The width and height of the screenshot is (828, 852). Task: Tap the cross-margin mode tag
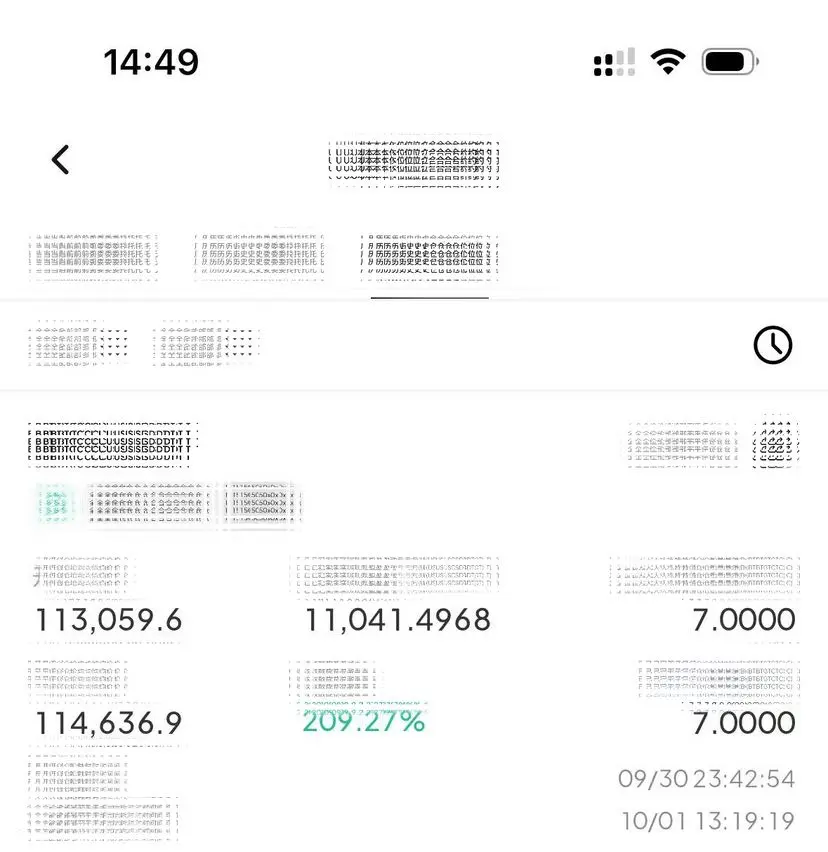[x=148, y=504]
